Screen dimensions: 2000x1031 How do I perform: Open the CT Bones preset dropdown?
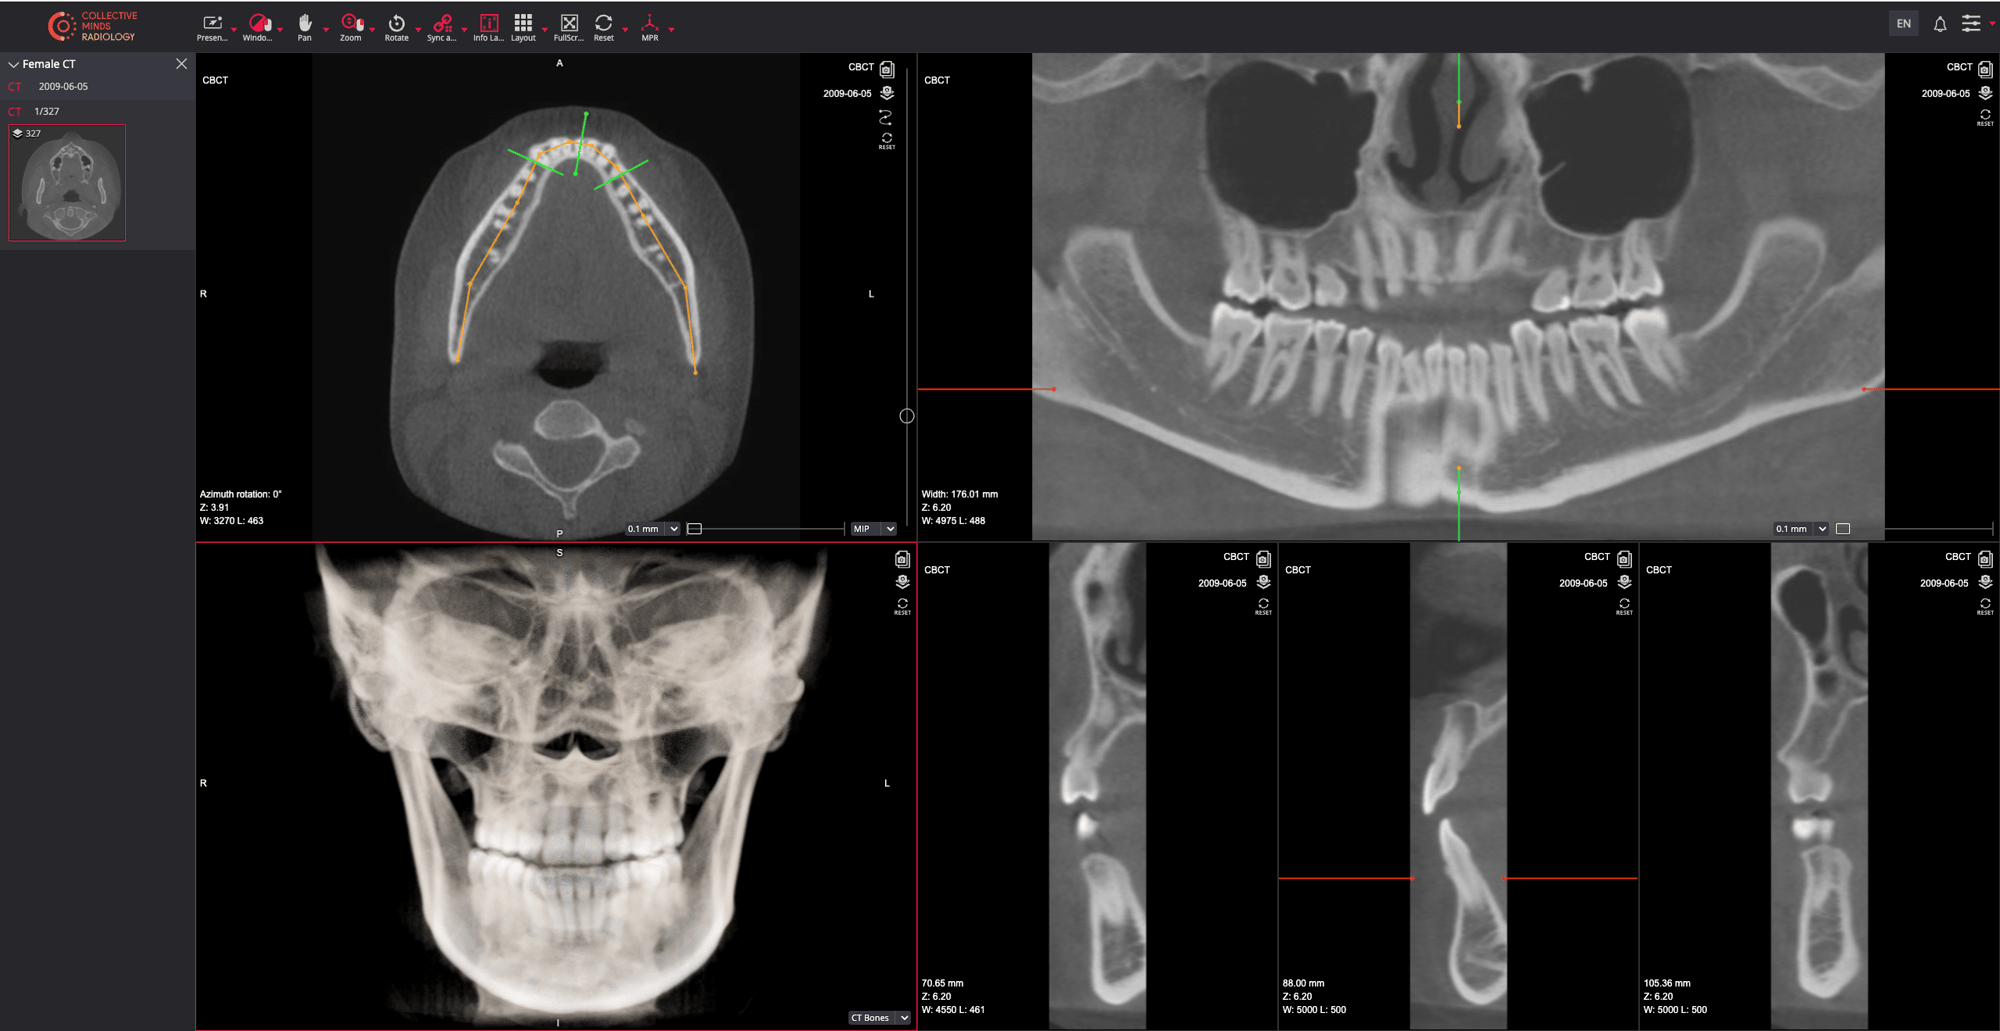(880, 1018)
